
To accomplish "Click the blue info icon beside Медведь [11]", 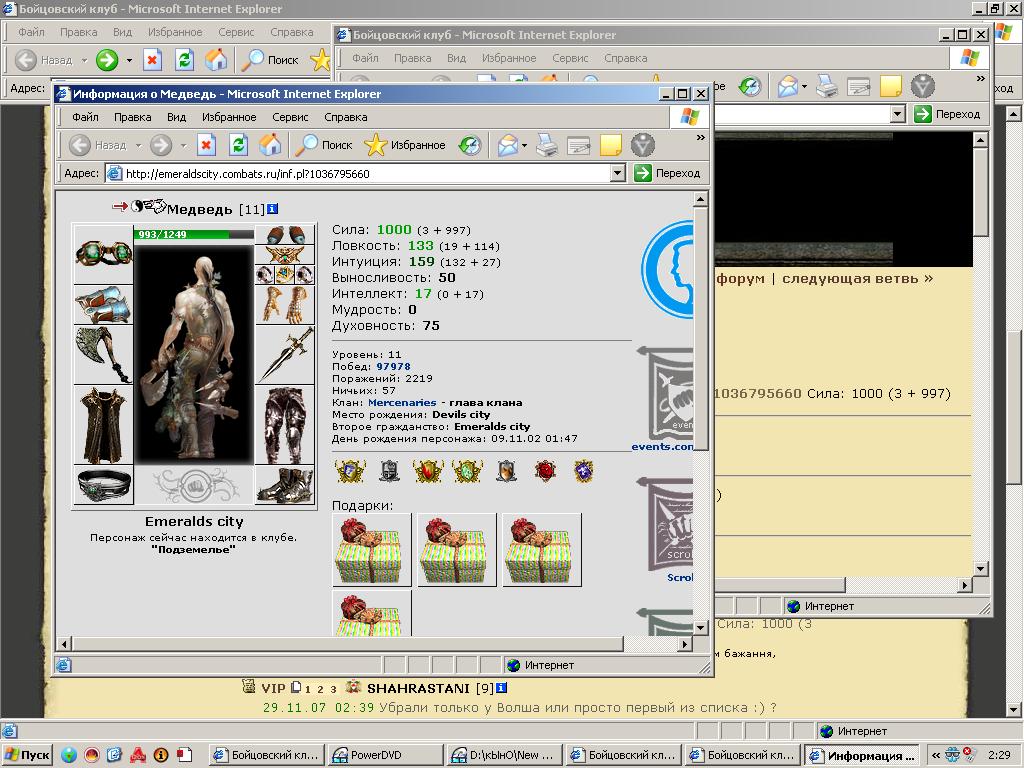I will pos(272,209).
